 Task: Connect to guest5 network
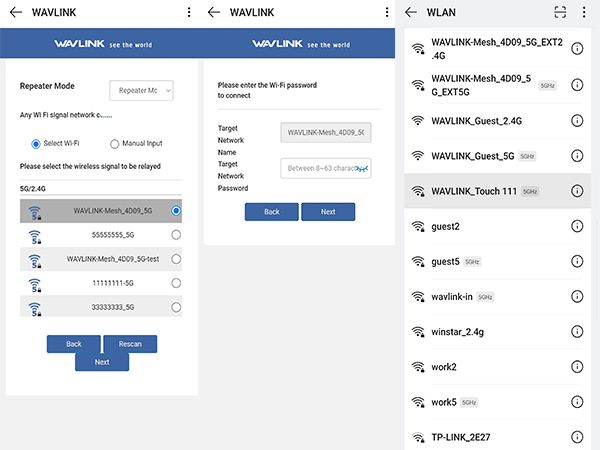[497, 261]
